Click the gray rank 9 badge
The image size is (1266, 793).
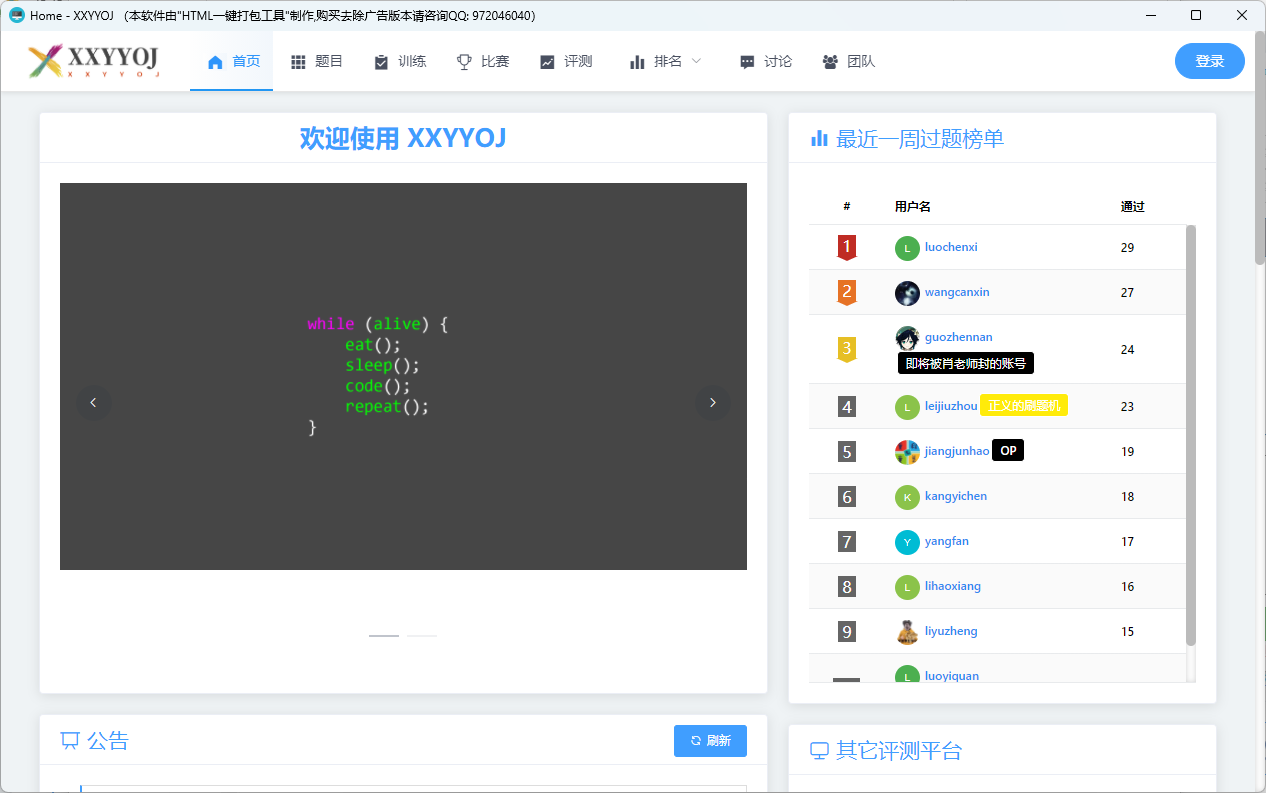[847, 632]
